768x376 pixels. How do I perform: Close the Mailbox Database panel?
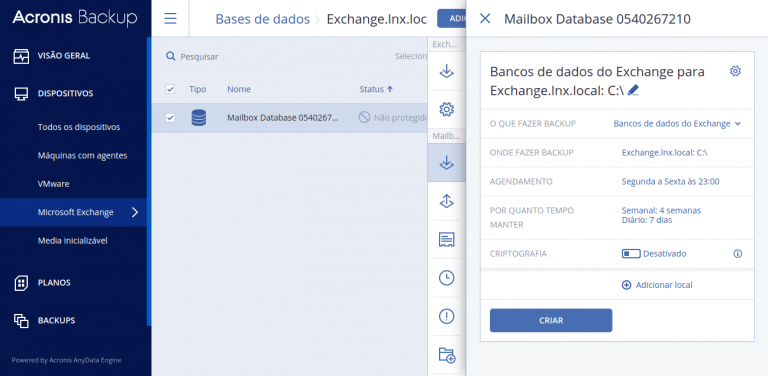pyautogui.click(x=485, y=19)
